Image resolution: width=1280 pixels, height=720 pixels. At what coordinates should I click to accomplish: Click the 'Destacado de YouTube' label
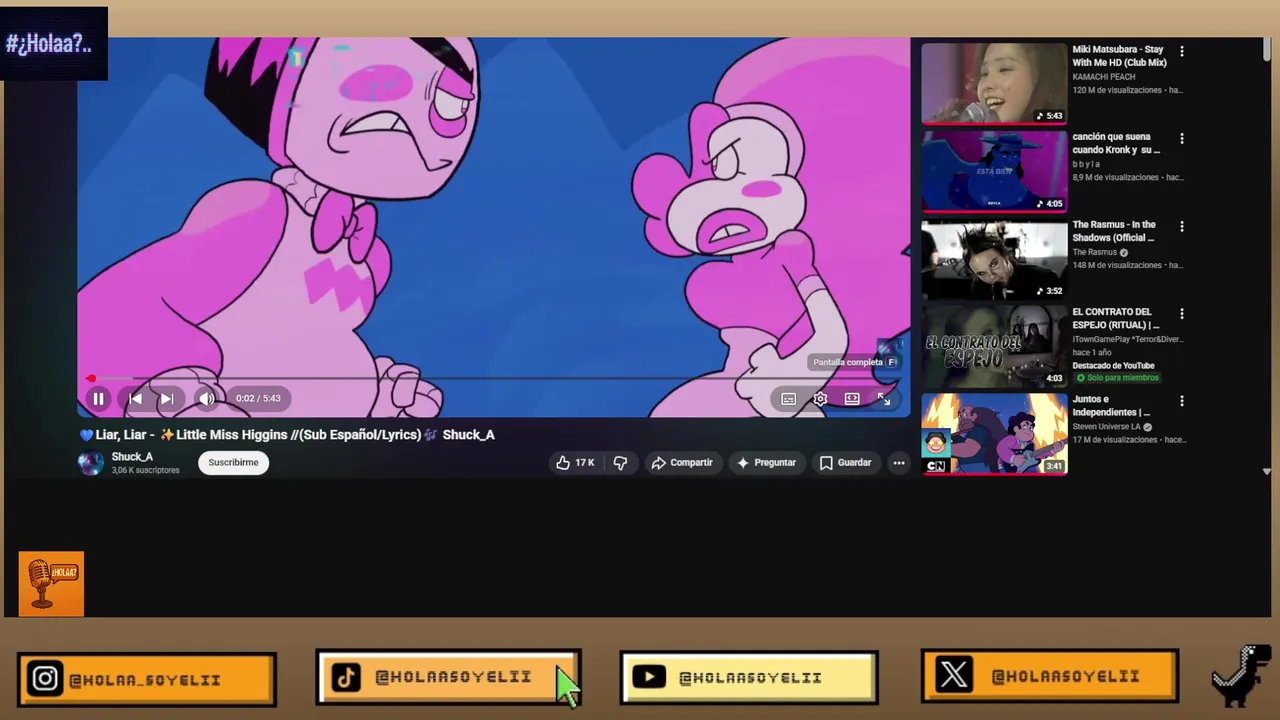[1113, 366]
